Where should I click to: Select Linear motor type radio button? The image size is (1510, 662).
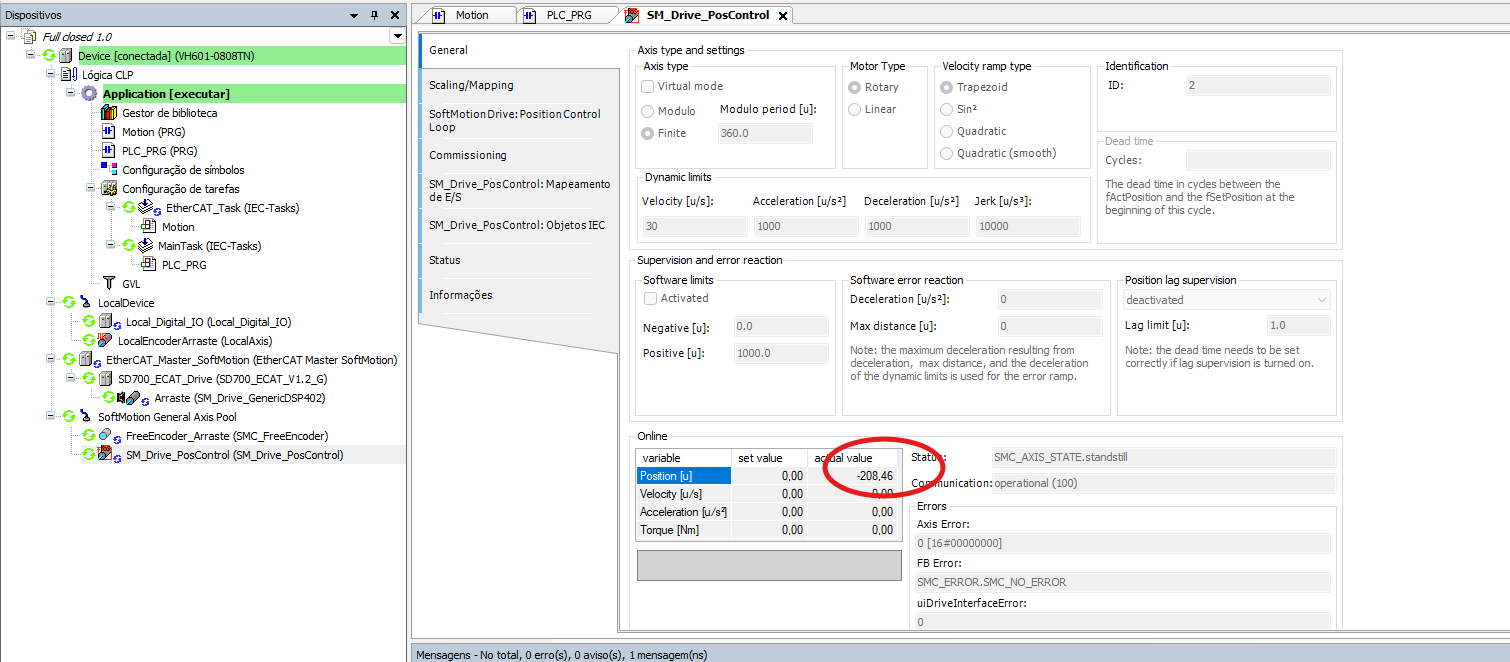(x=854, y=109)
